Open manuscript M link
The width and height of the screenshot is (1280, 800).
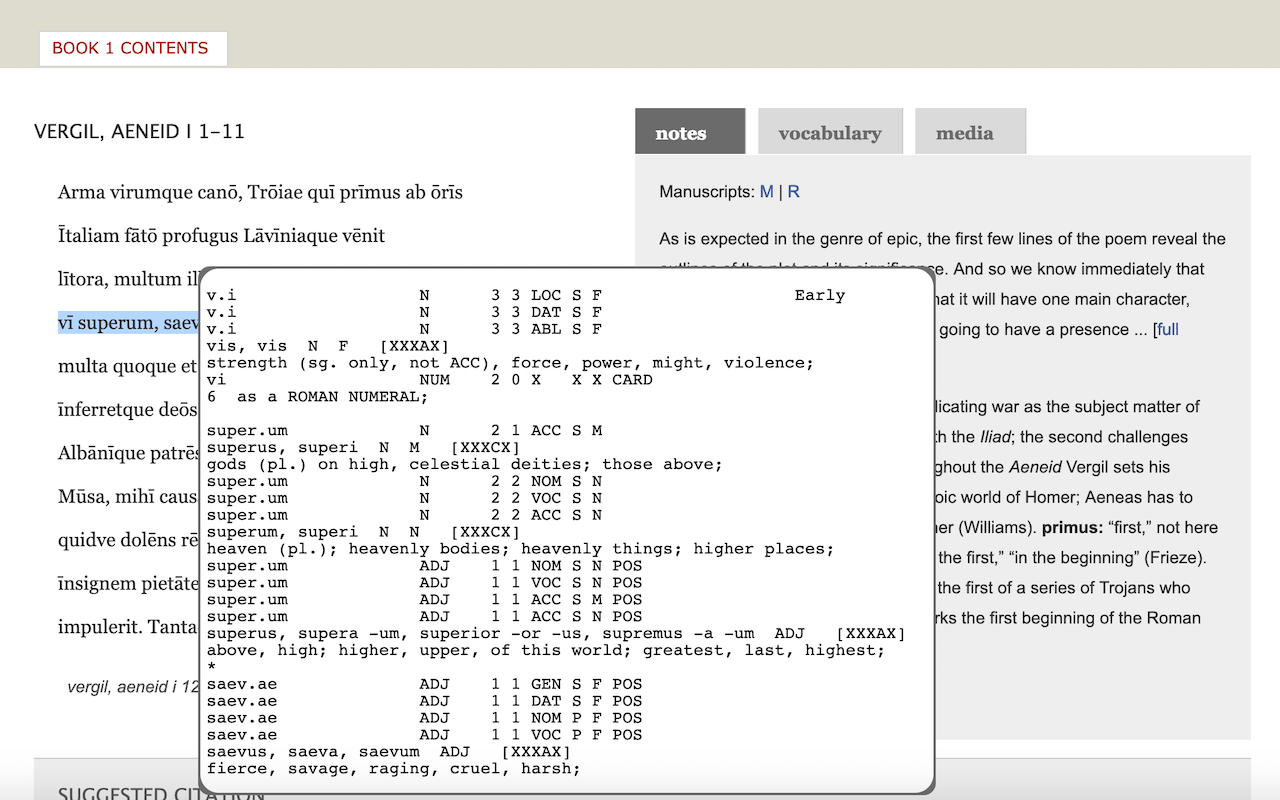point(765,191)
